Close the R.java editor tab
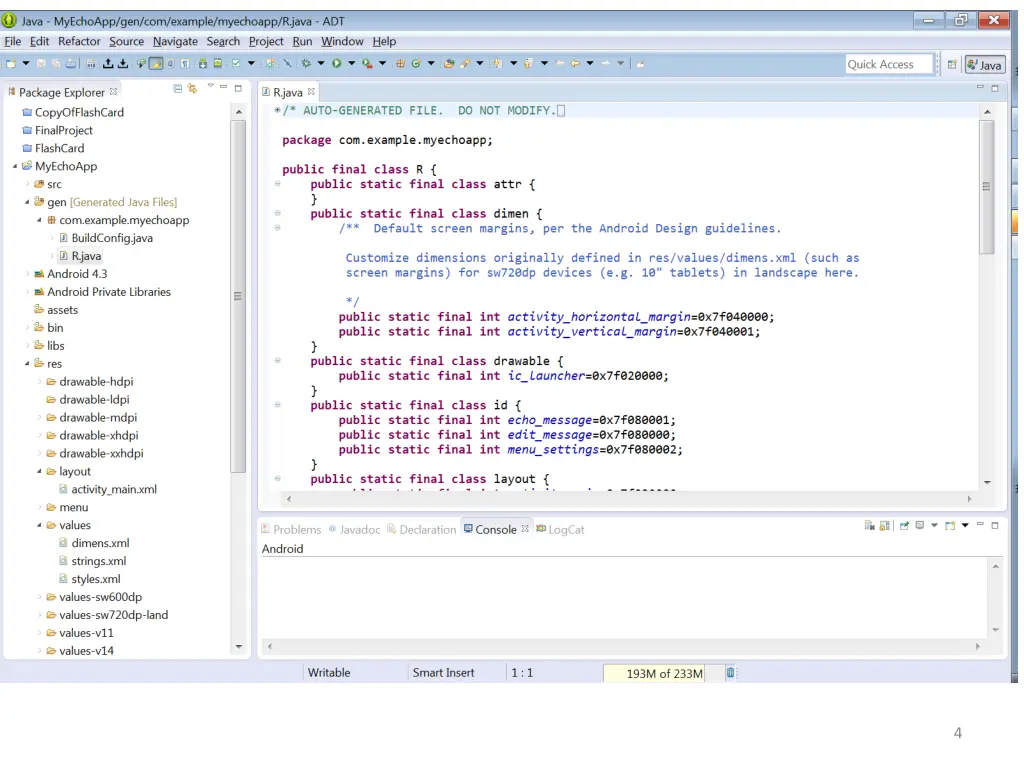The height and width of the screenshot is (768, 1024). [312, 91]
